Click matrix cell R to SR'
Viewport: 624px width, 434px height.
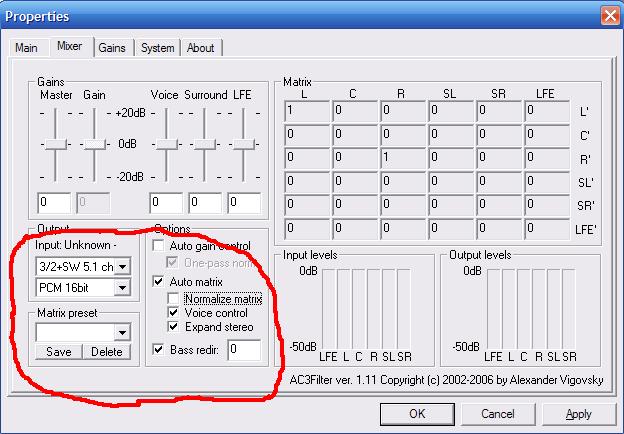click(x=403, y=205)
